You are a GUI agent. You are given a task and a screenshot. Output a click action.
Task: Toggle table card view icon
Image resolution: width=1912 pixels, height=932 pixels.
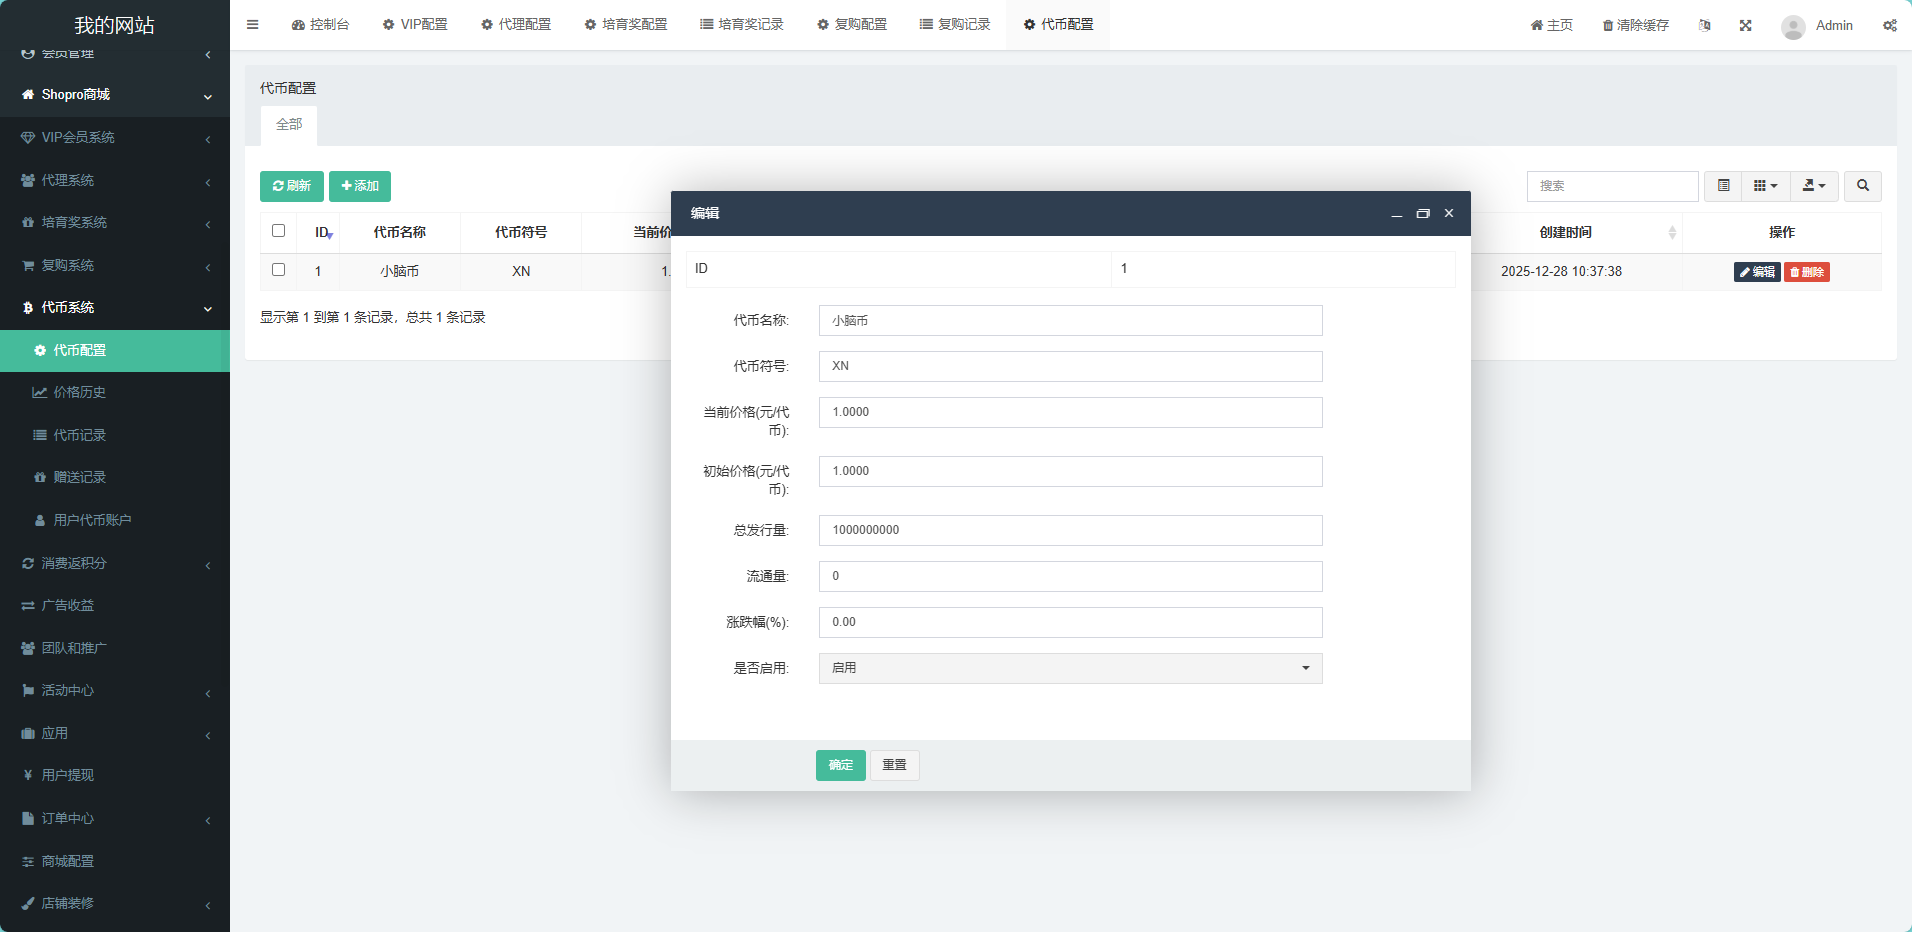click(1723, 186)
